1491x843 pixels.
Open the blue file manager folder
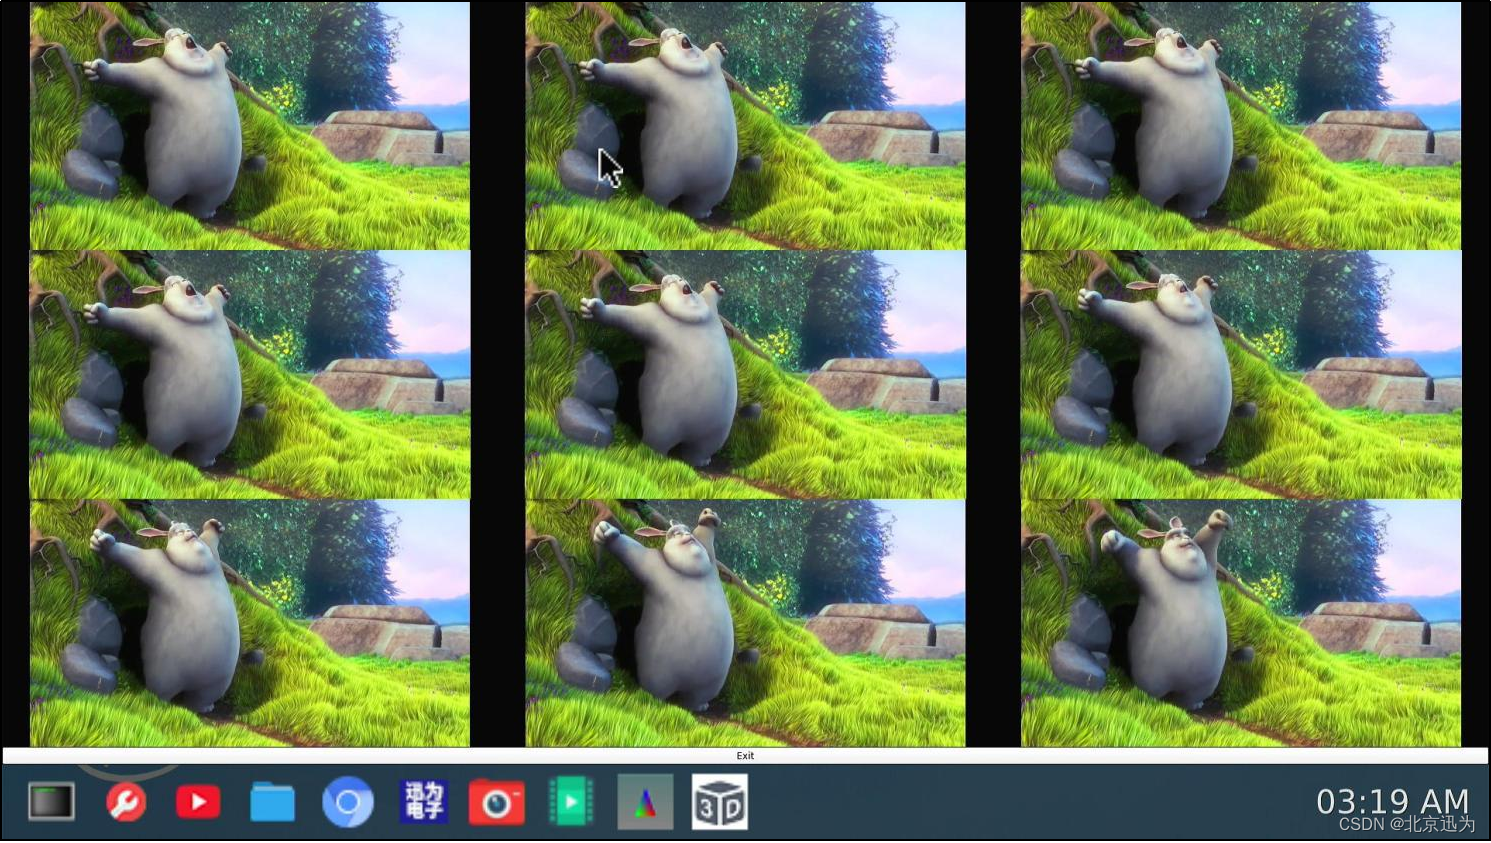click(272, 802)
